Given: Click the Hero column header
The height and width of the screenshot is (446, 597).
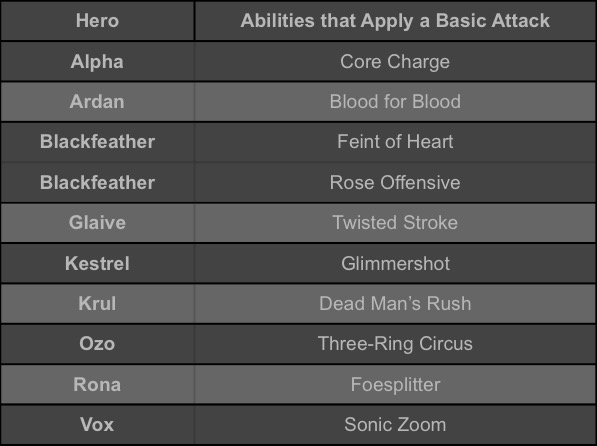Looking at the screenshot, I should click(x=97, y=21).
